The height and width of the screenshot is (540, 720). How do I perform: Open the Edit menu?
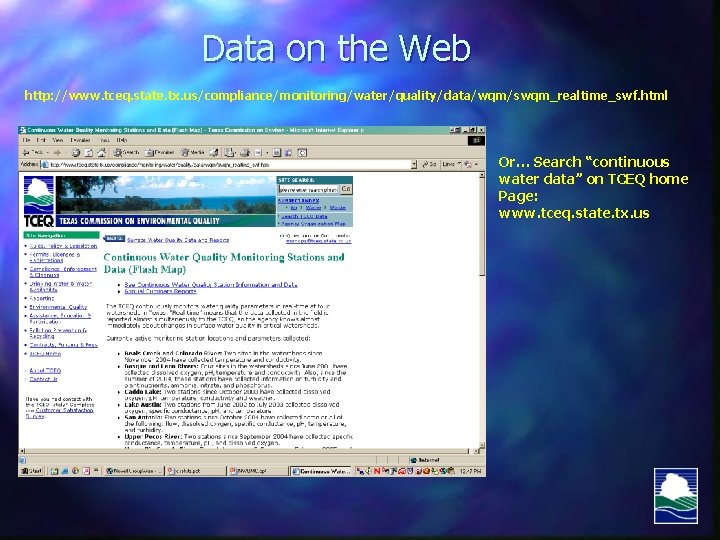point(41,140)
